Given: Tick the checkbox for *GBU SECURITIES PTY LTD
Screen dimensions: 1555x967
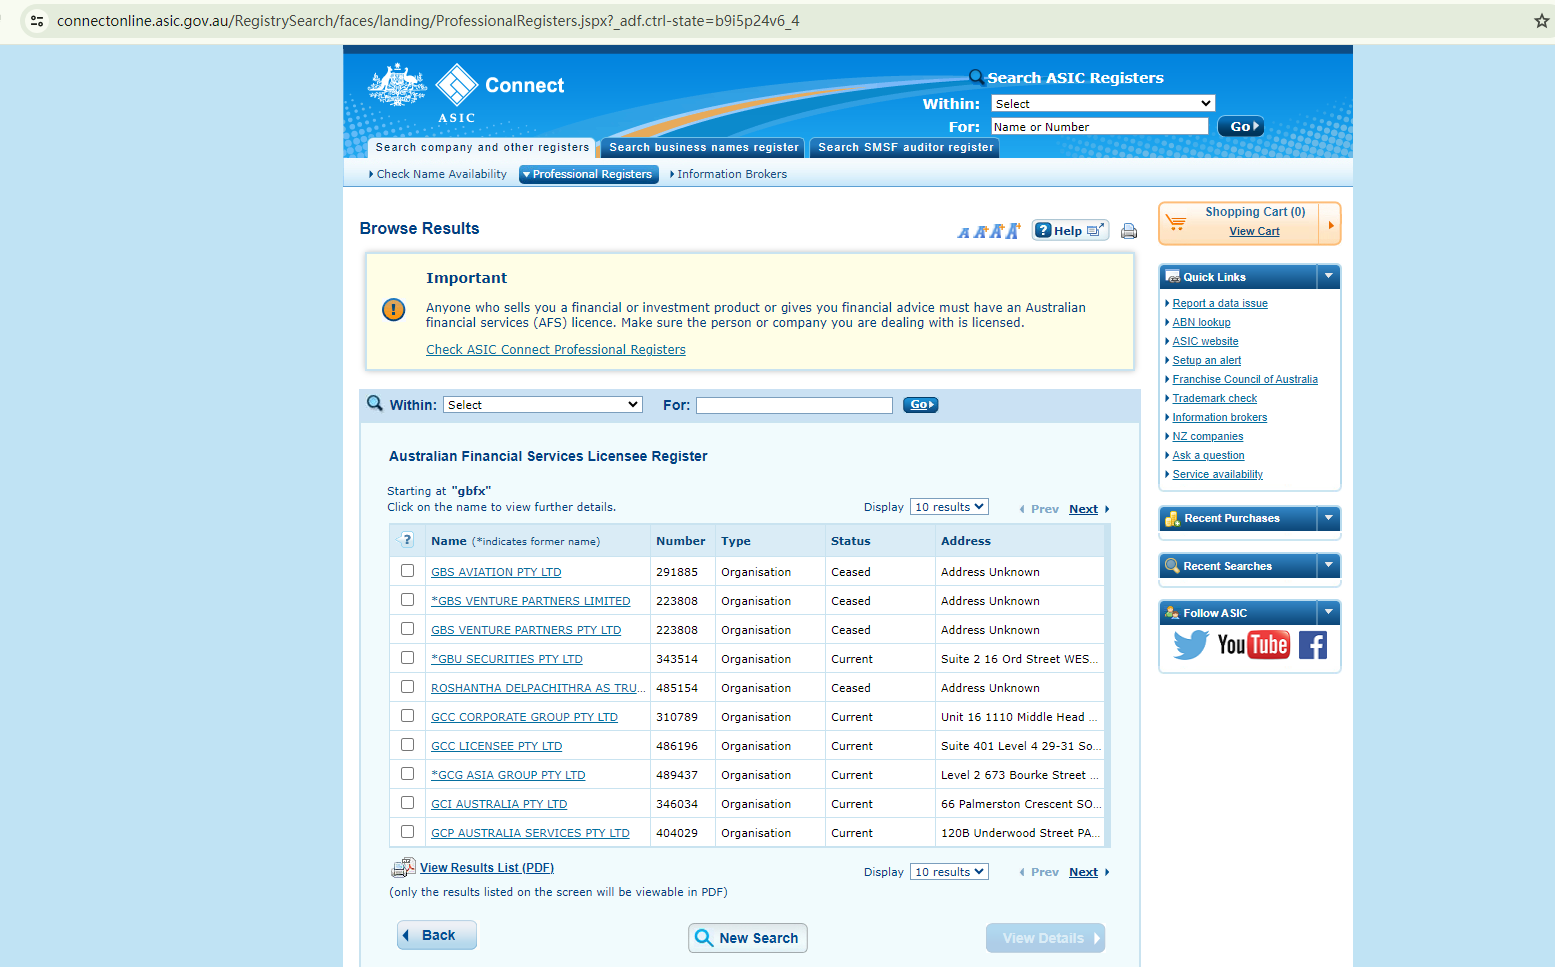Looking at the screenshot, I should click(407, 658).
